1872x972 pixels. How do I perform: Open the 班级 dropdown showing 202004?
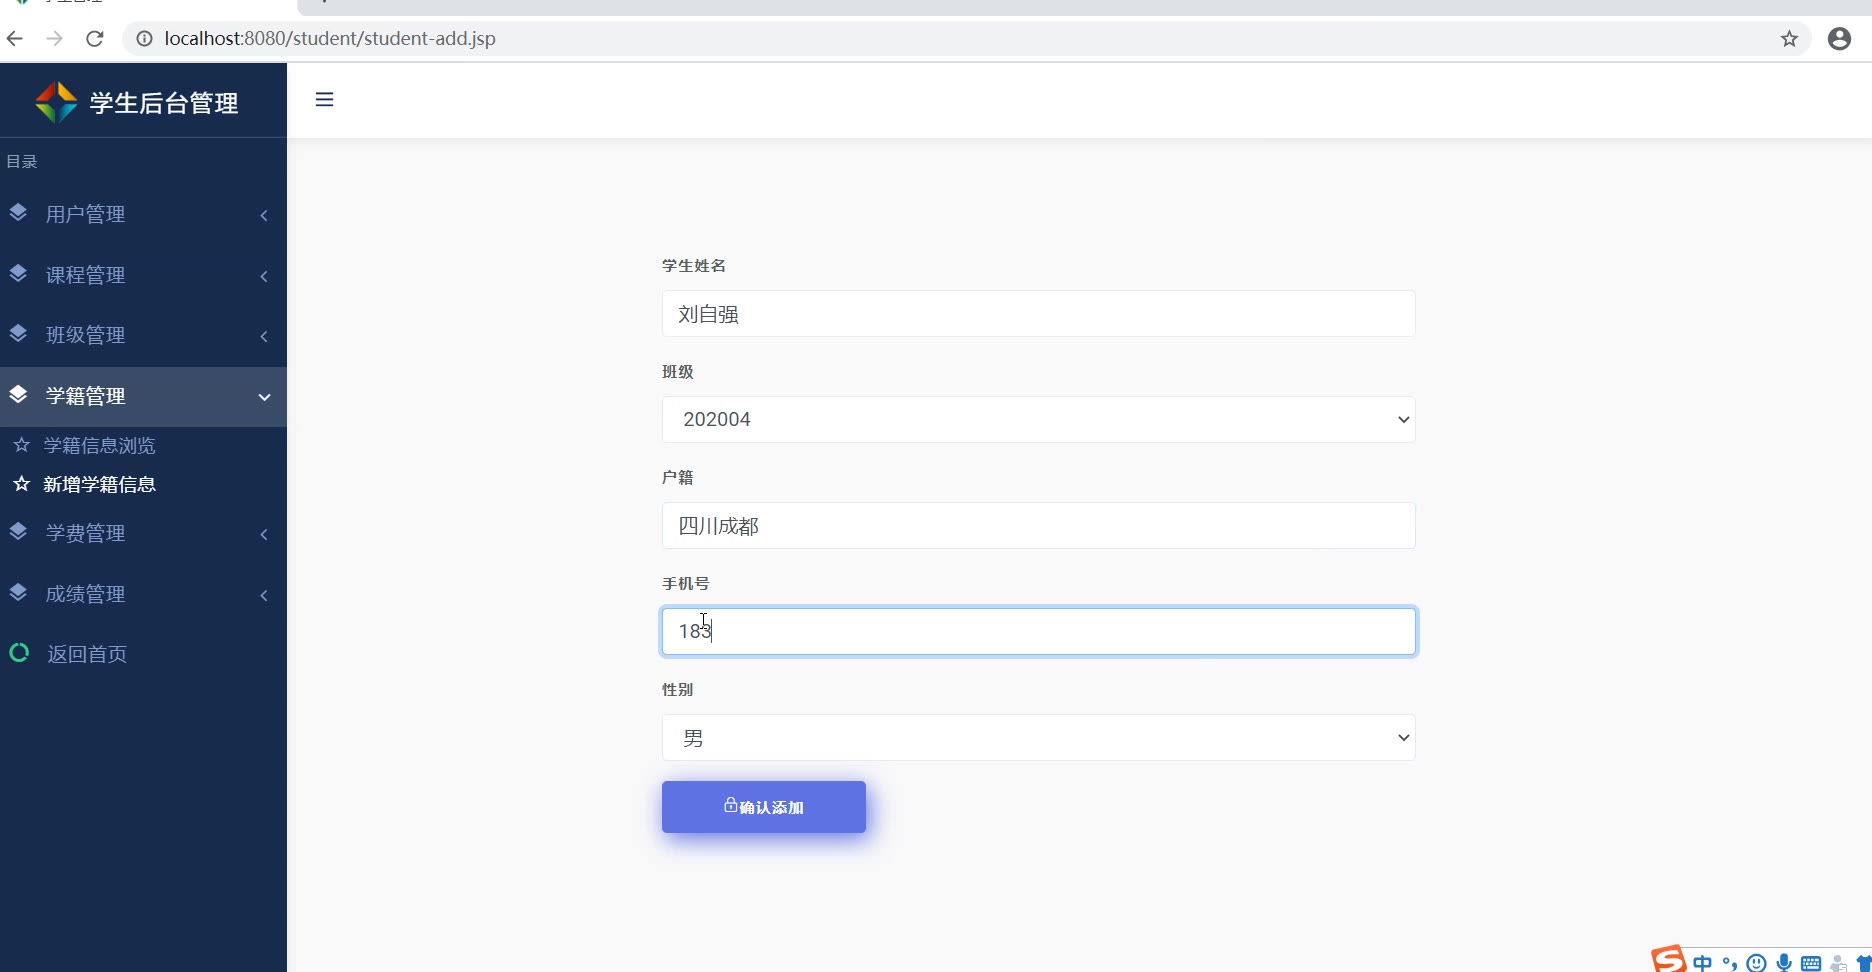[1038, 419]
